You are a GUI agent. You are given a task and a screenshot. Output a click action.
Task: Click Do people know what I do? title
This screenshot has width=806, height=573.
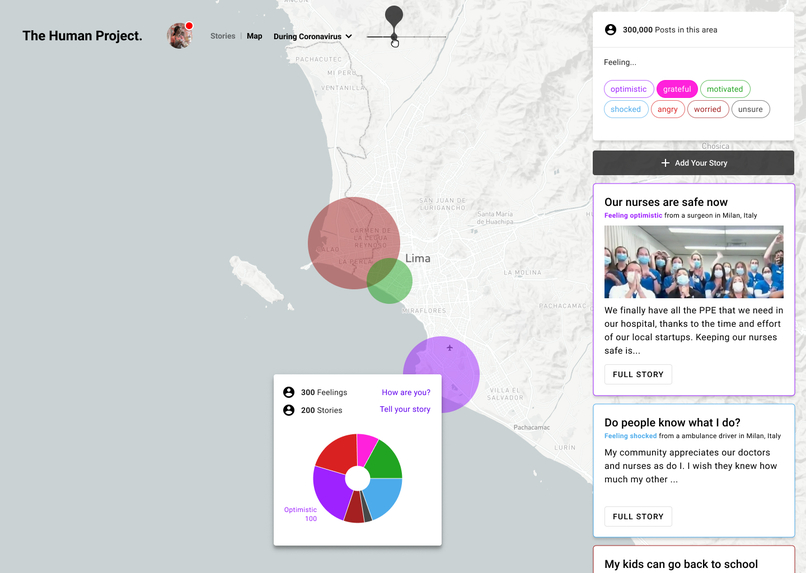click(x=672, y=422)
